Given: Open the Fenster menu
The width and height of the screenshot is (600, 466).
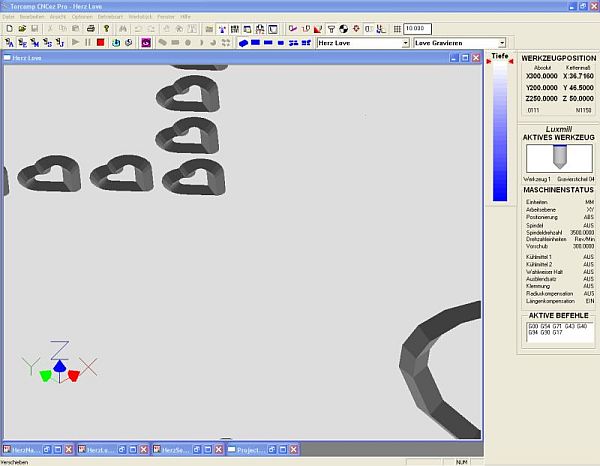Looking at the screenshot, I should tap(165, 17).
